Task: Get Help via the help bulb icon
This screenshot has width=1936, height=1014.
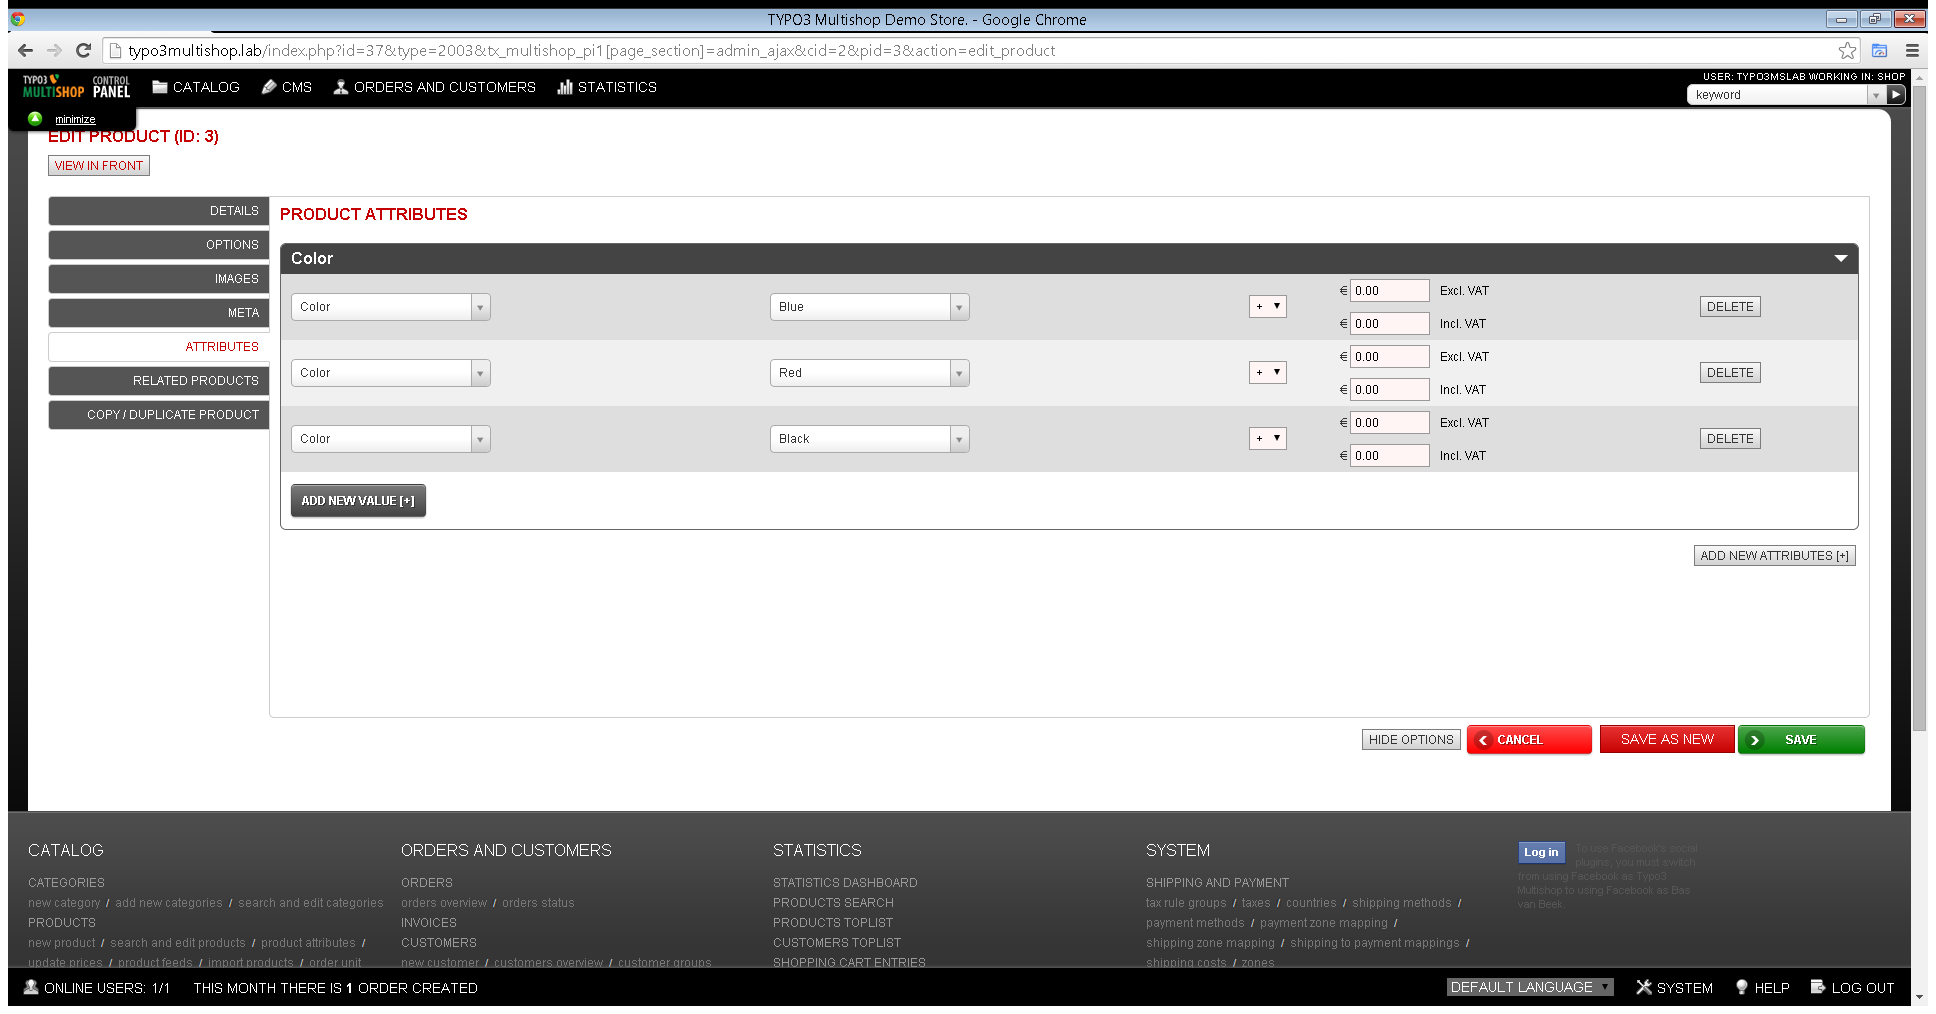Action: click(1742, 988)
